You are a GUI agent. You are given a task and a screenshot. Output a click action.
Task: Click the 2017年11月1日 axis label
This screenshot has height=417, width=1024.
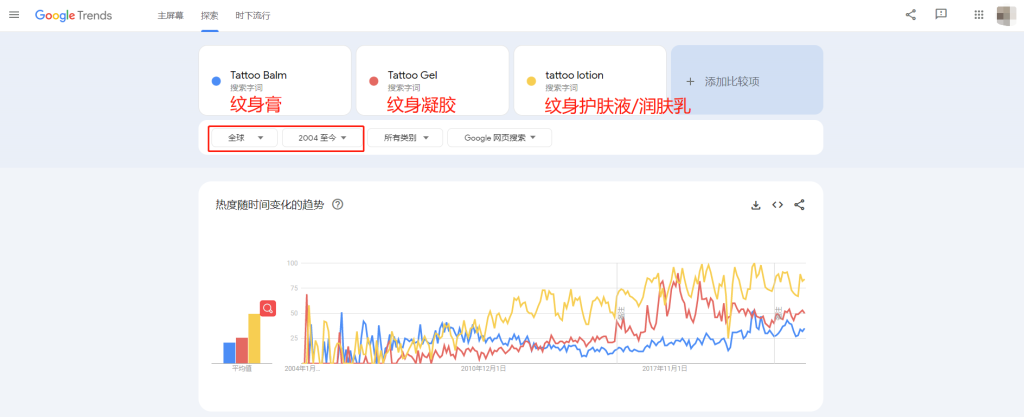pyautogui.click(x=664, y=369)
